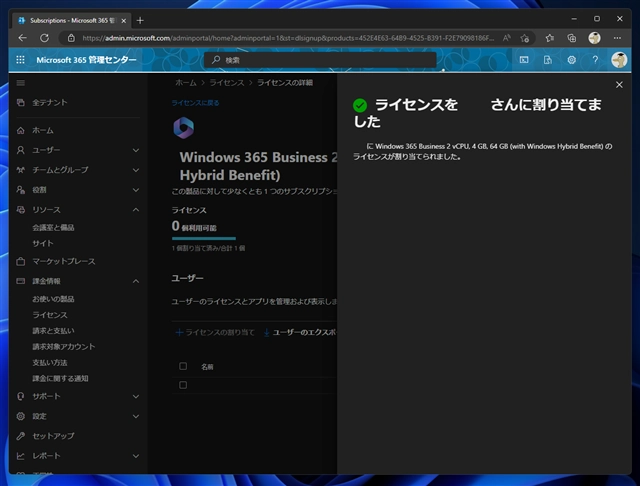The image size is (640, 486).
Task: Open セットアップ in the sidebar
Action: tap(53, 436)
